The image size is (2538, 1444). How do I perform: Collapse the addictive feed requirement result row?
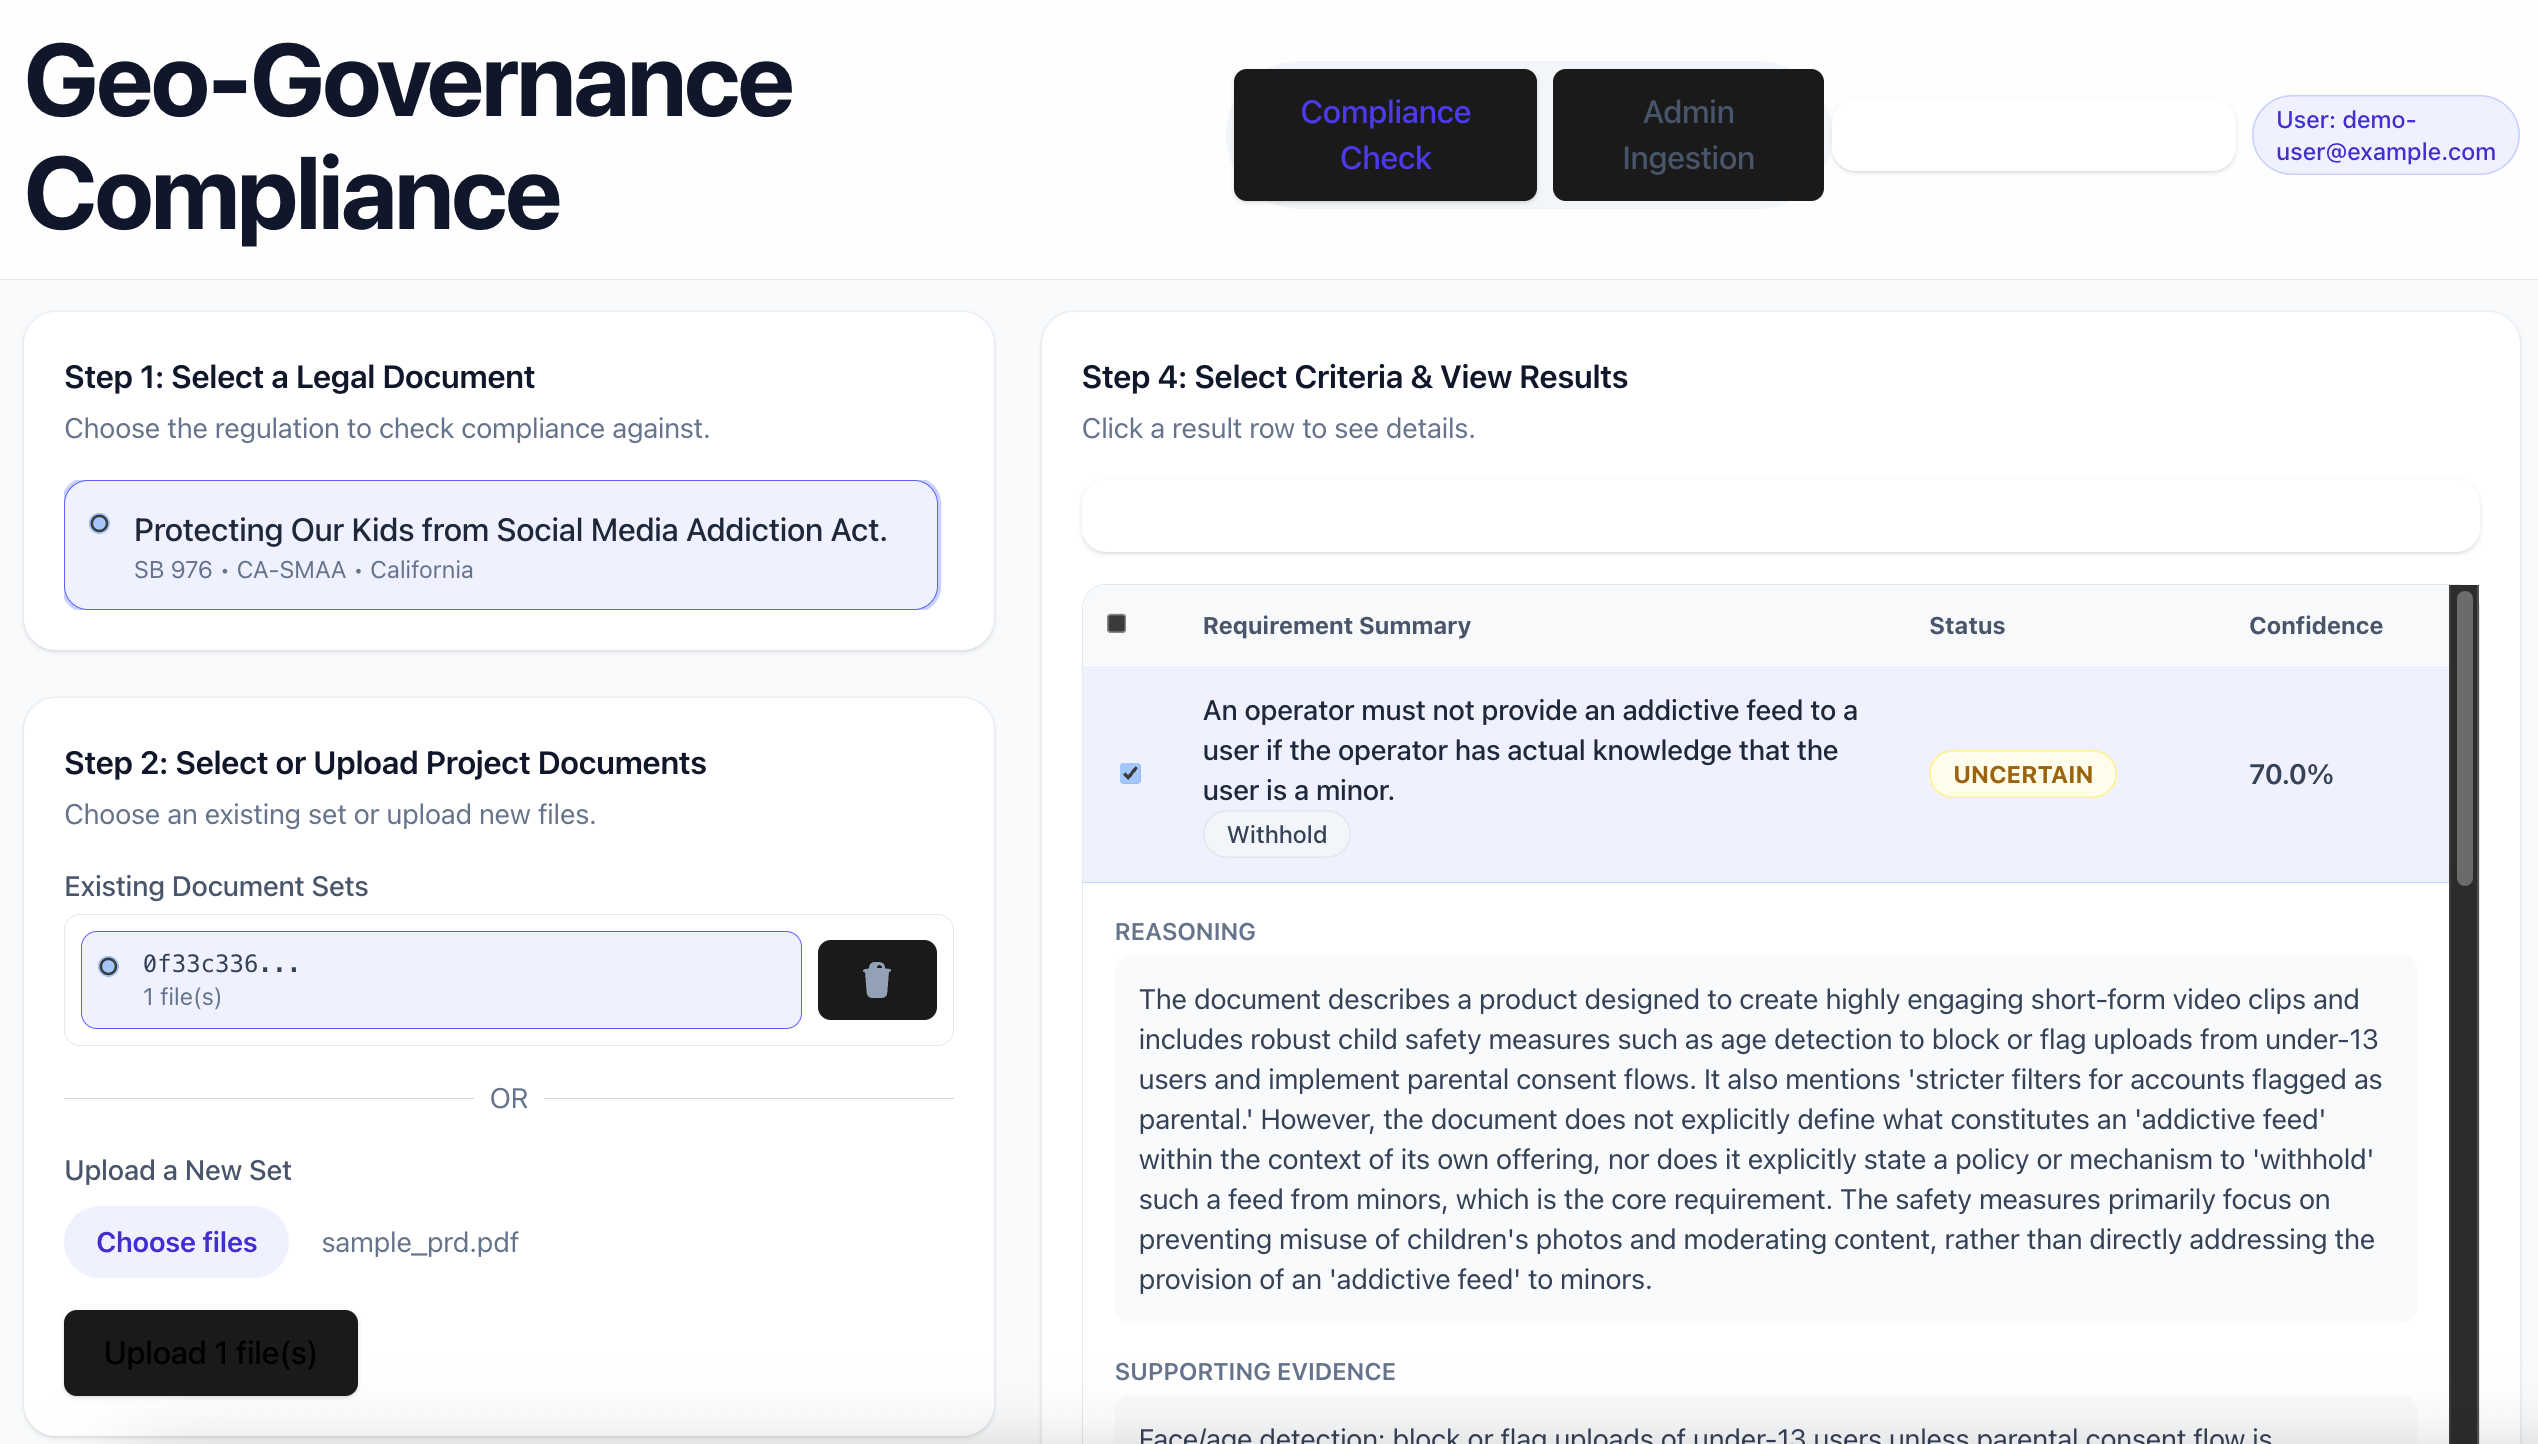click(1530, 750)
